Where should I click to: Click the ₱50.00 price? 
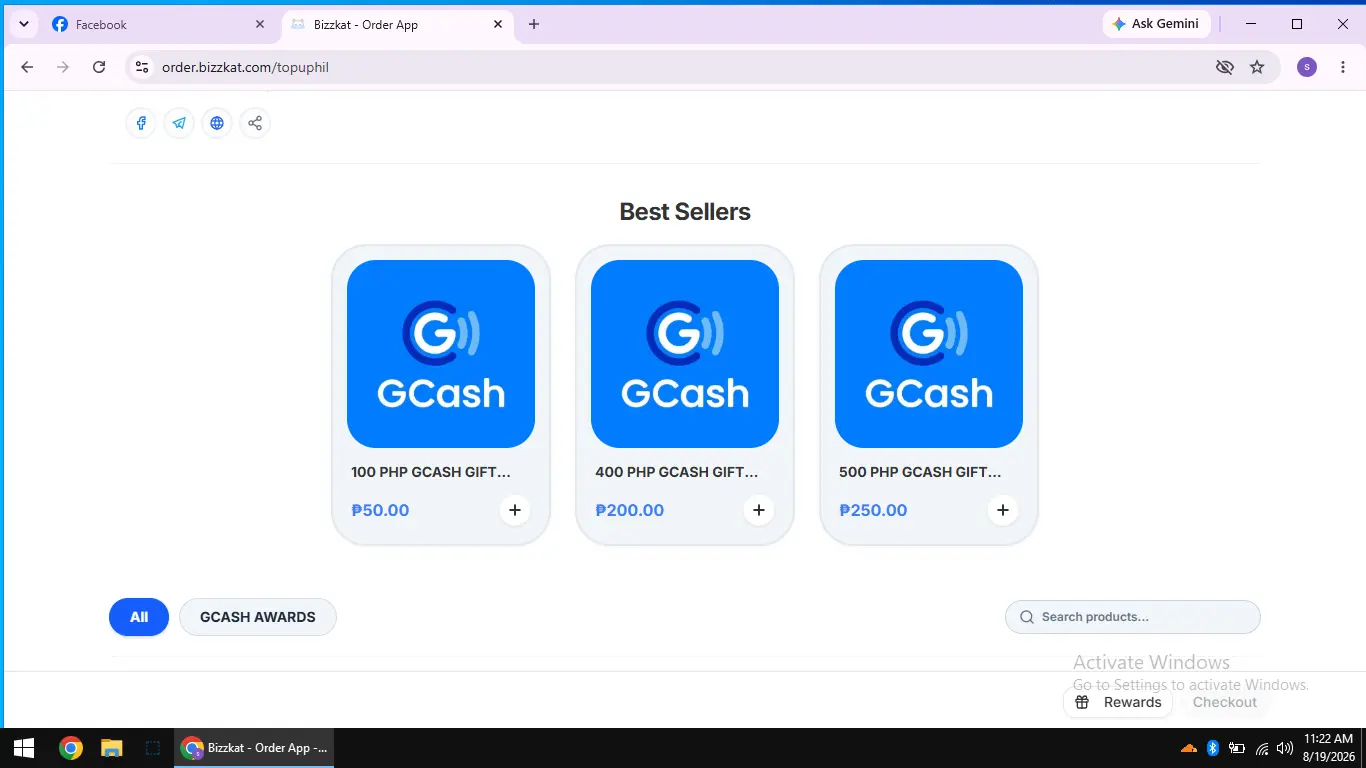coord(380,510)
